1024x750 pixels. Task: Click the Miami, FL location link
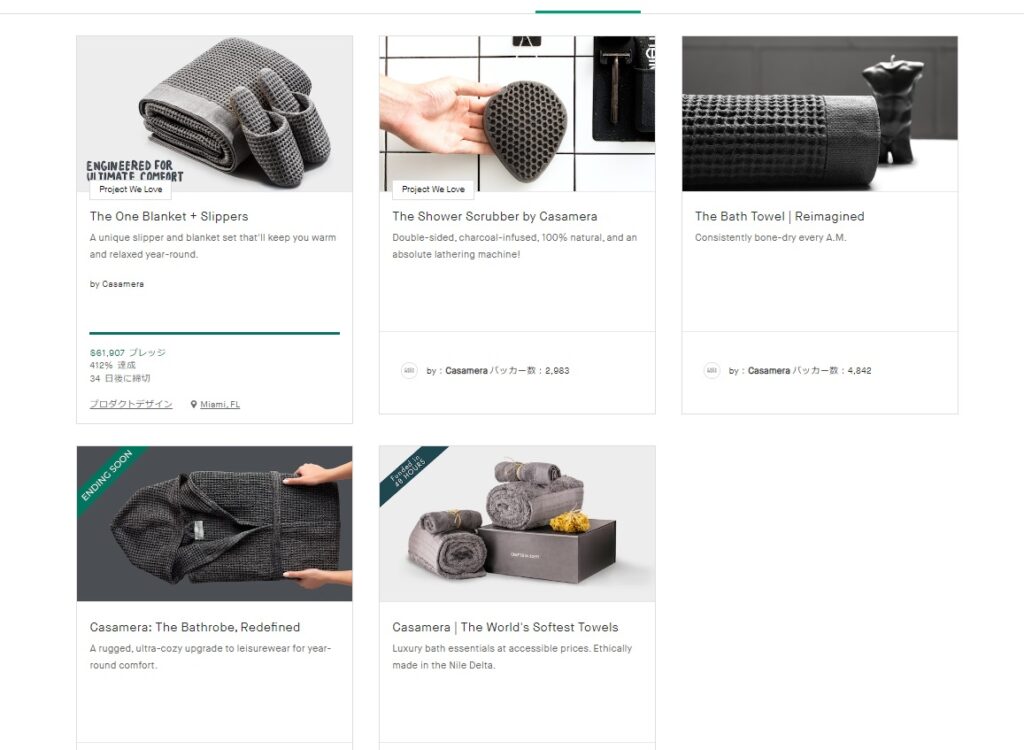click(x=220, y=404)
